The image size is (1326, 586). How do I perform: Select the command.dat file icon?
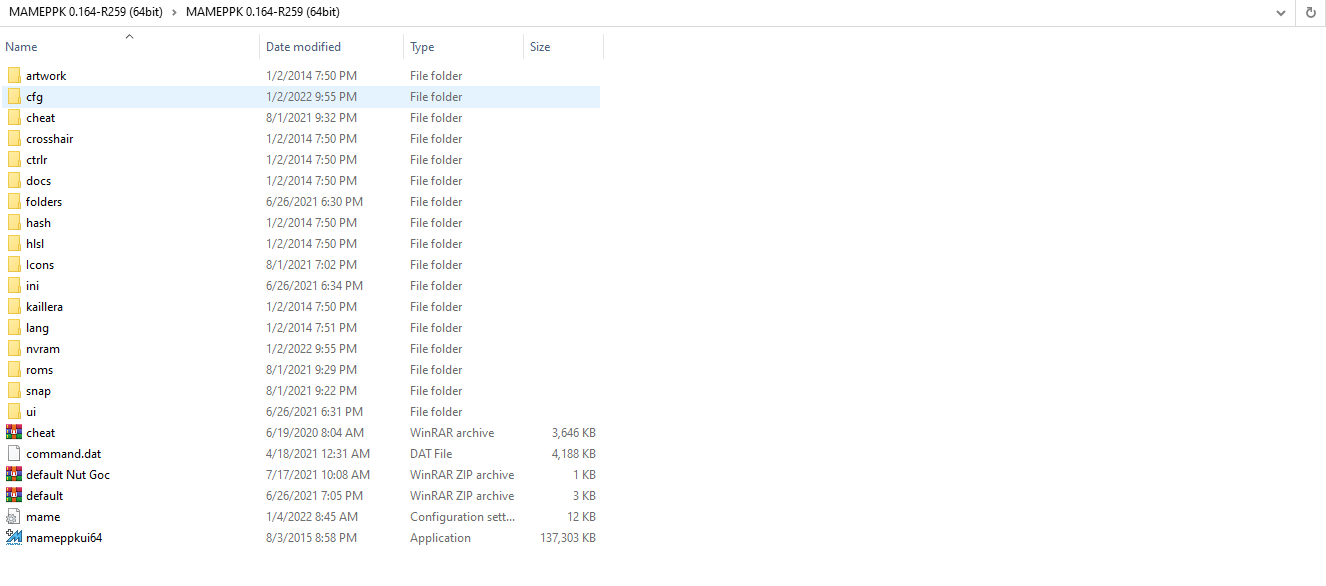[14, 454]
